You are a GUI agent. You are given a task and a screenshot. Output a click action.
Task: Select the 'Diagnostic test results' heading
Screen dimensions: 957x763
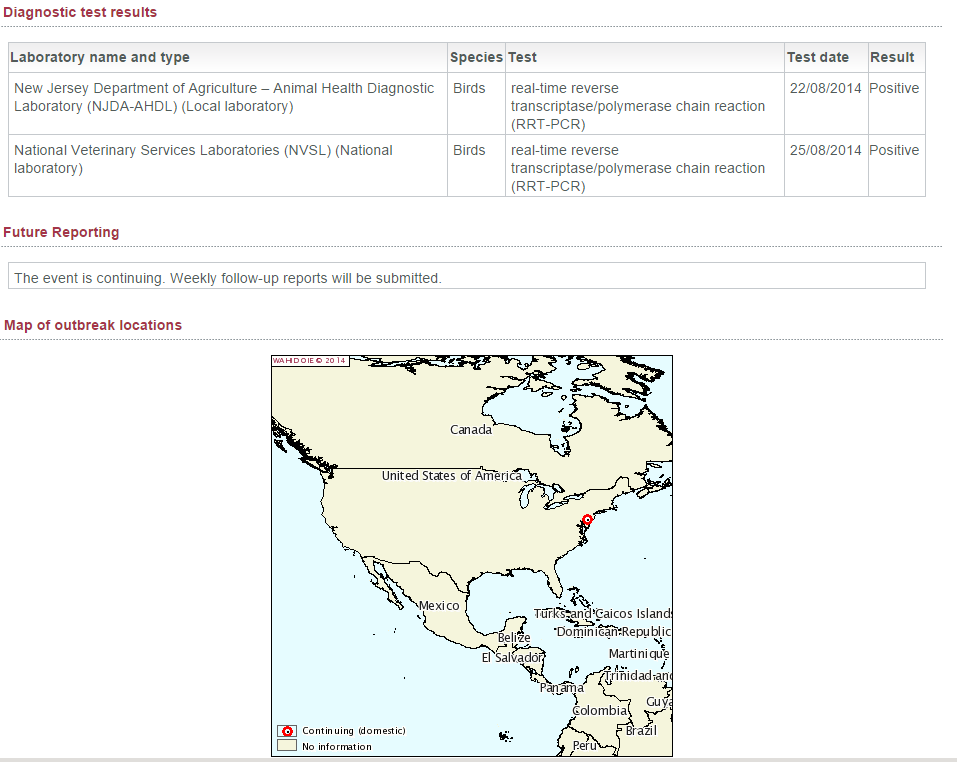point(80,12)
